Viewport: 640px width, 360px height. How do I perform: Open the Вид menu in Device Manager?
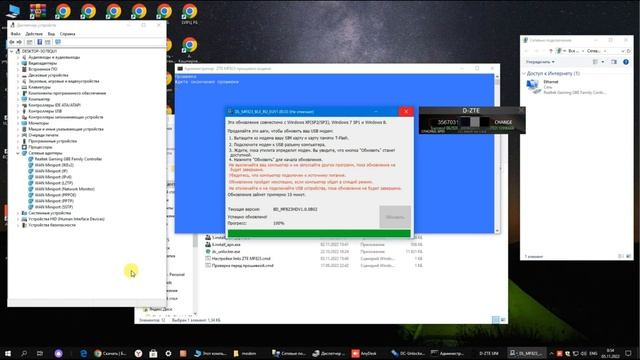[51, 34]
